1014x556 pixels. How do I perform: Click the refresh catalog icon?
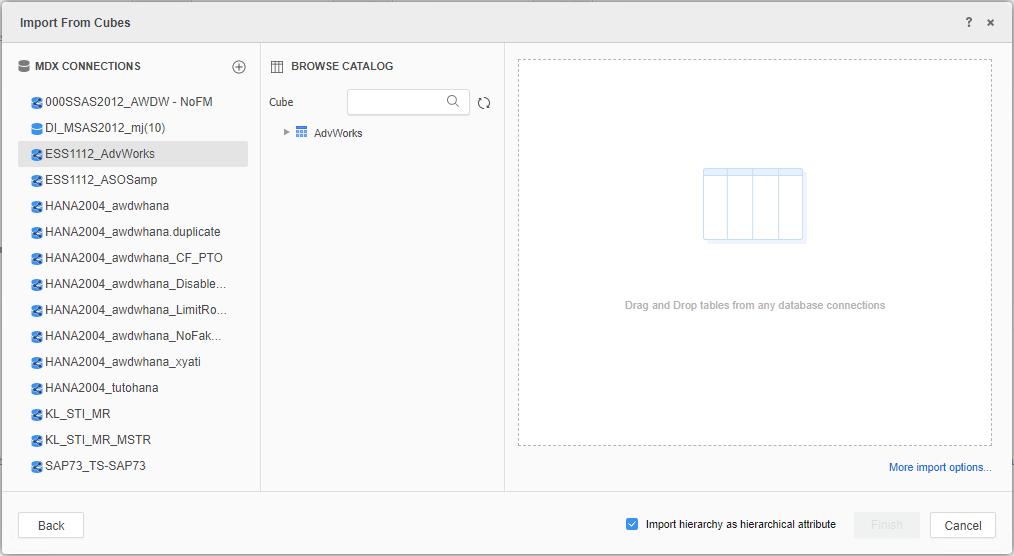point(484,103)
